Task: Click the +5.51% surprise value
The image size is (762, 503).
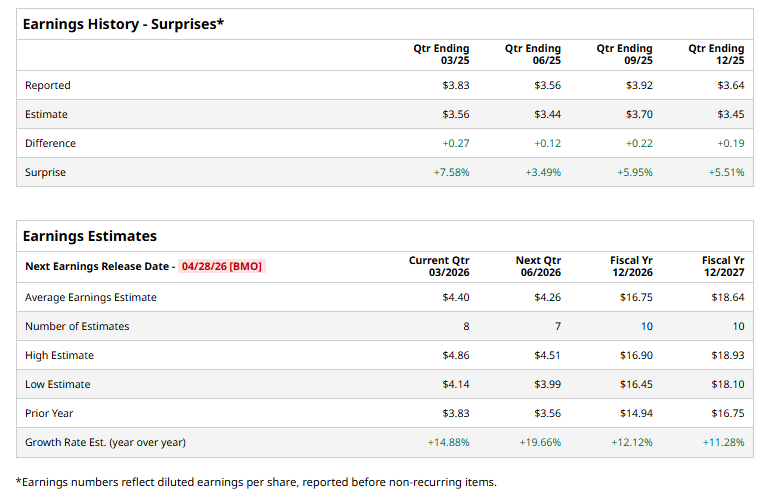Action: click(x=726, y=172)
